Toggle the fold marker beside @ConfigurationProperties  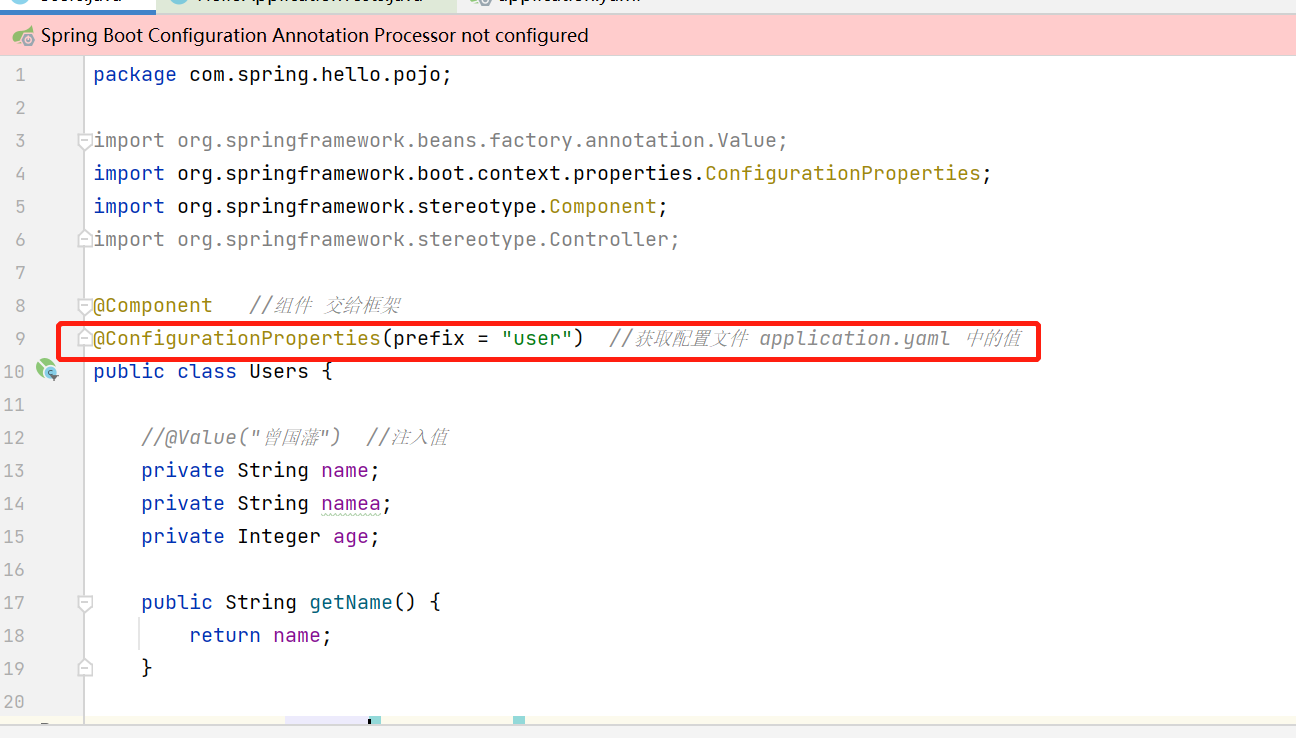[x=85, y=338]
